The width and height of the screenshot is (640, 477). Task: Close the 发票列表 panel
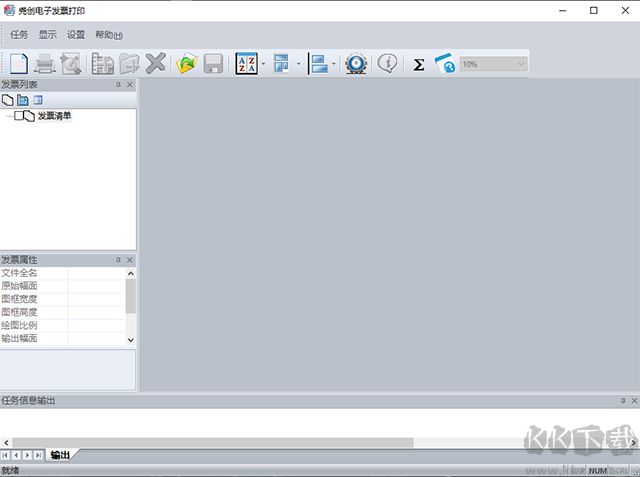pyautogui.click(x=130, y=84)
